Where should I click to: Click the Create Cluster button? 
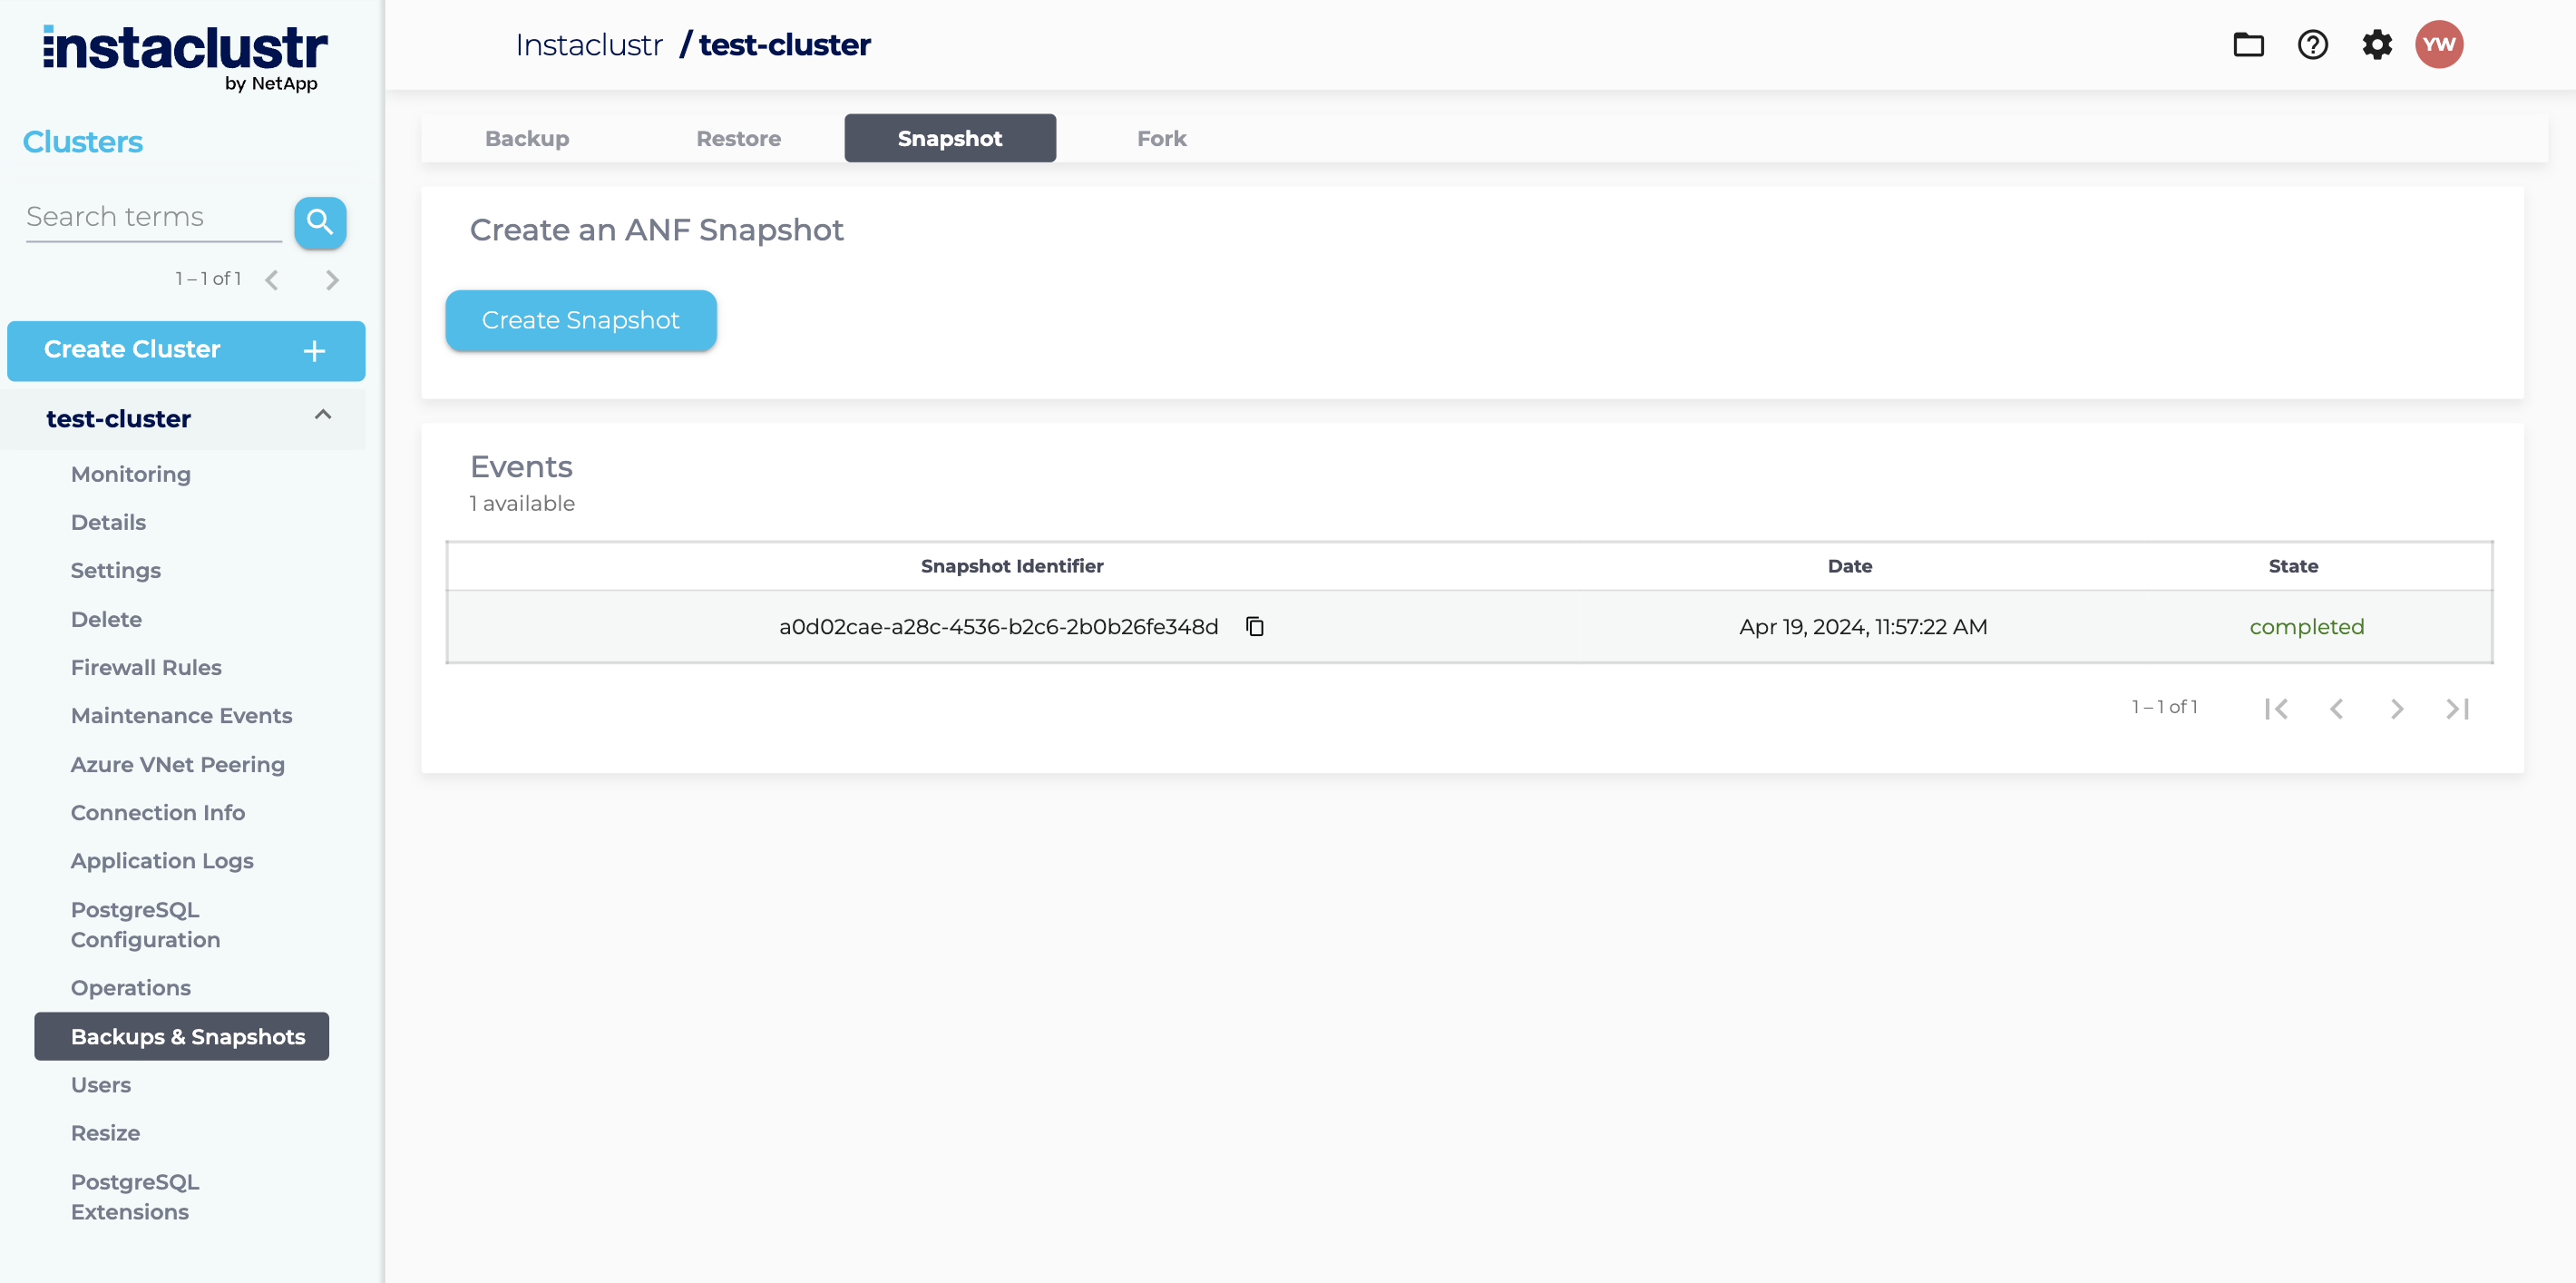[x=186, y=350]
